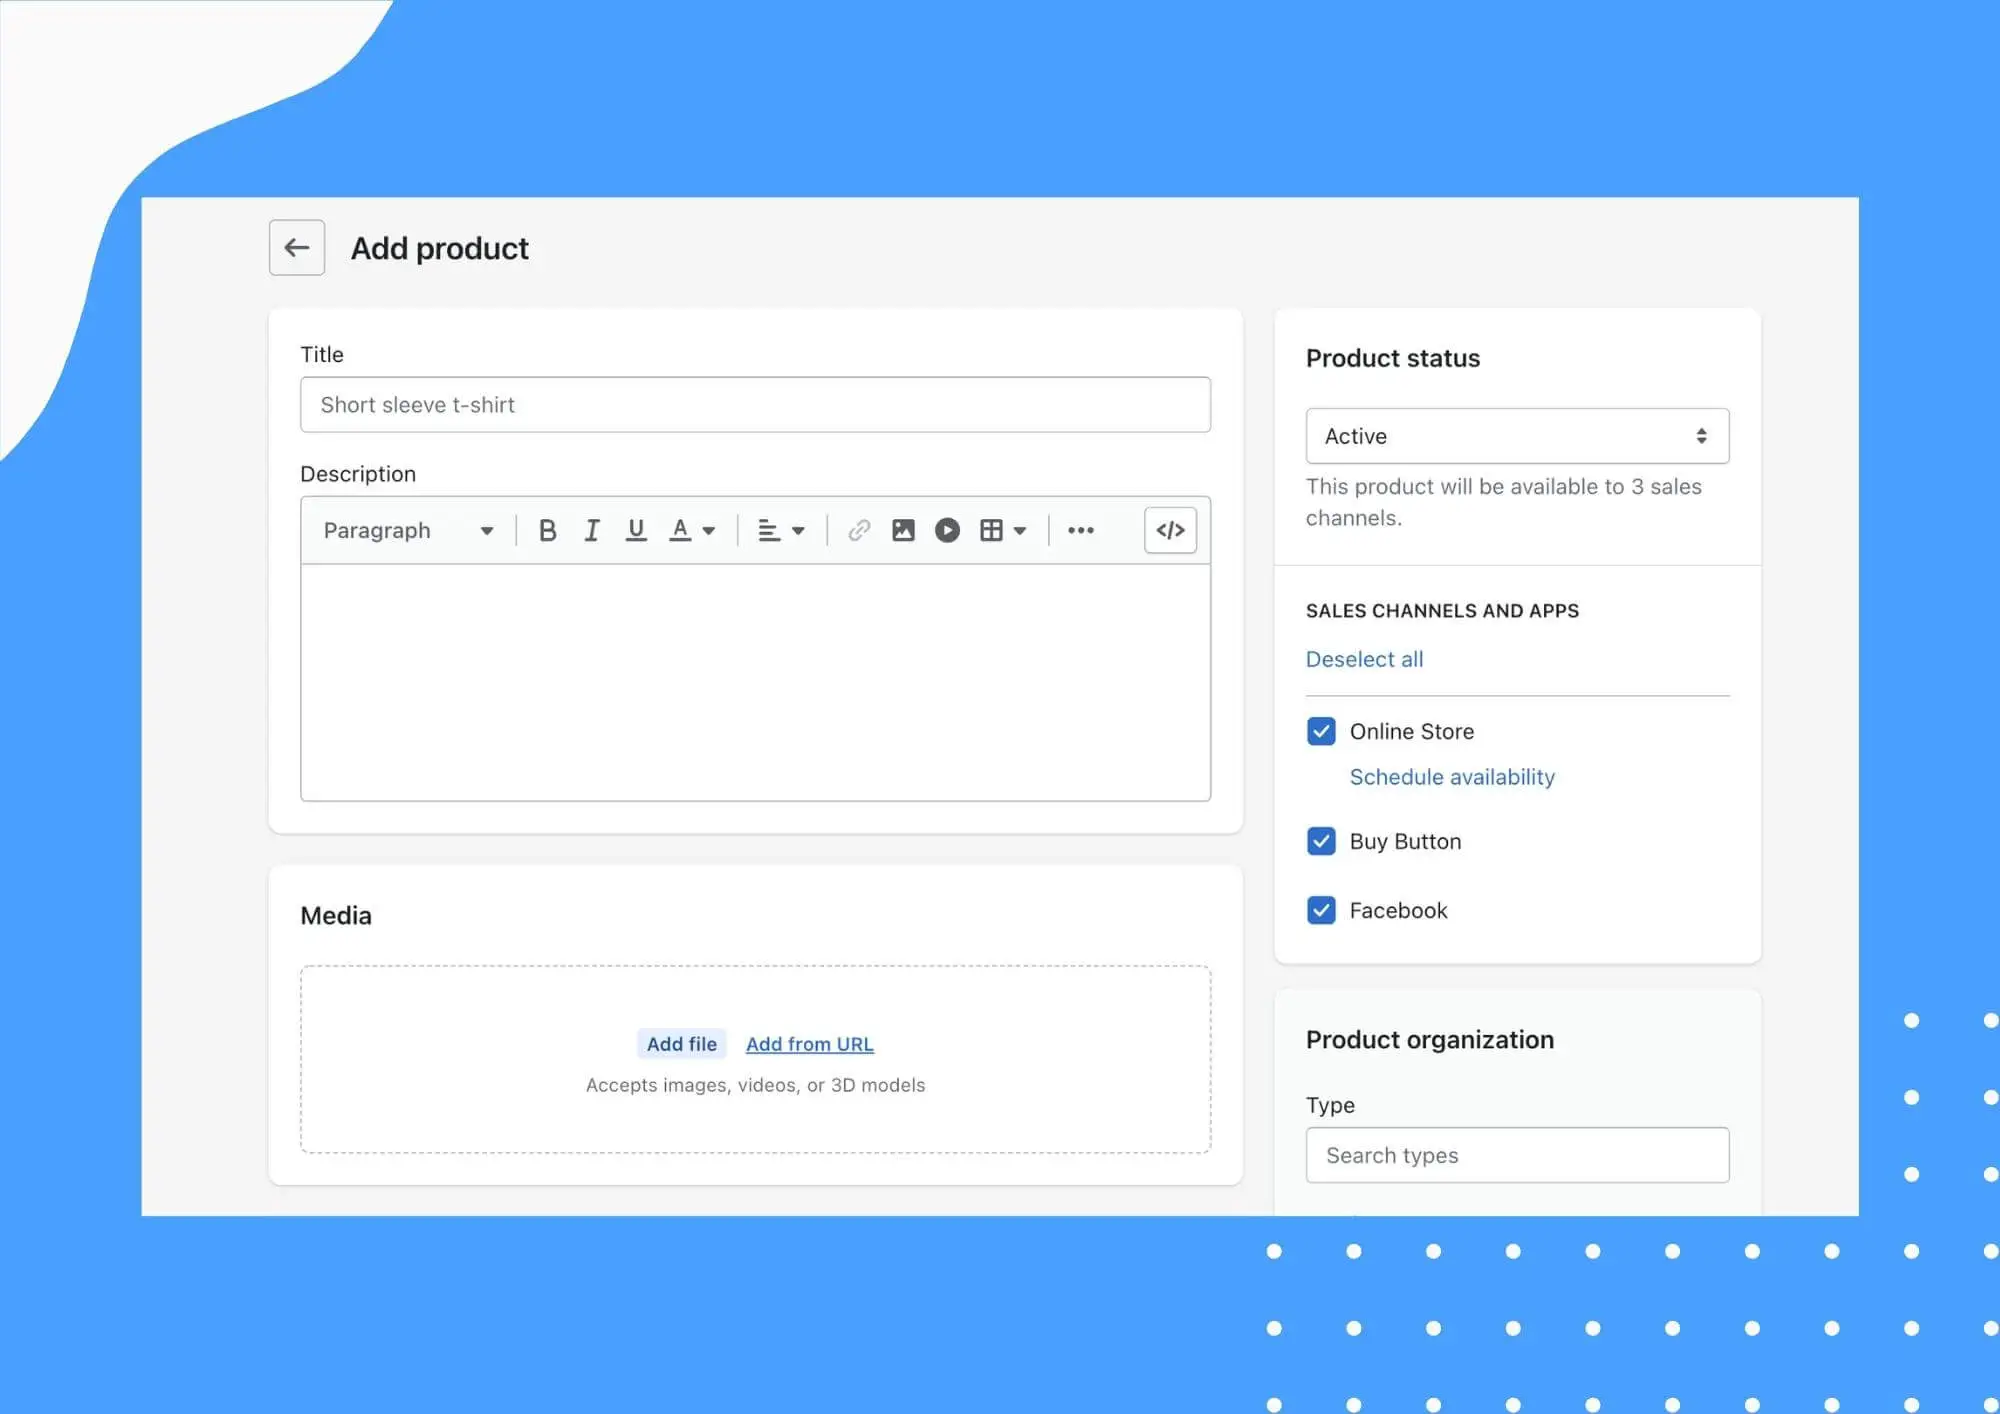
Task: Expand the text alignment dropdown
Action: [781, 530]
